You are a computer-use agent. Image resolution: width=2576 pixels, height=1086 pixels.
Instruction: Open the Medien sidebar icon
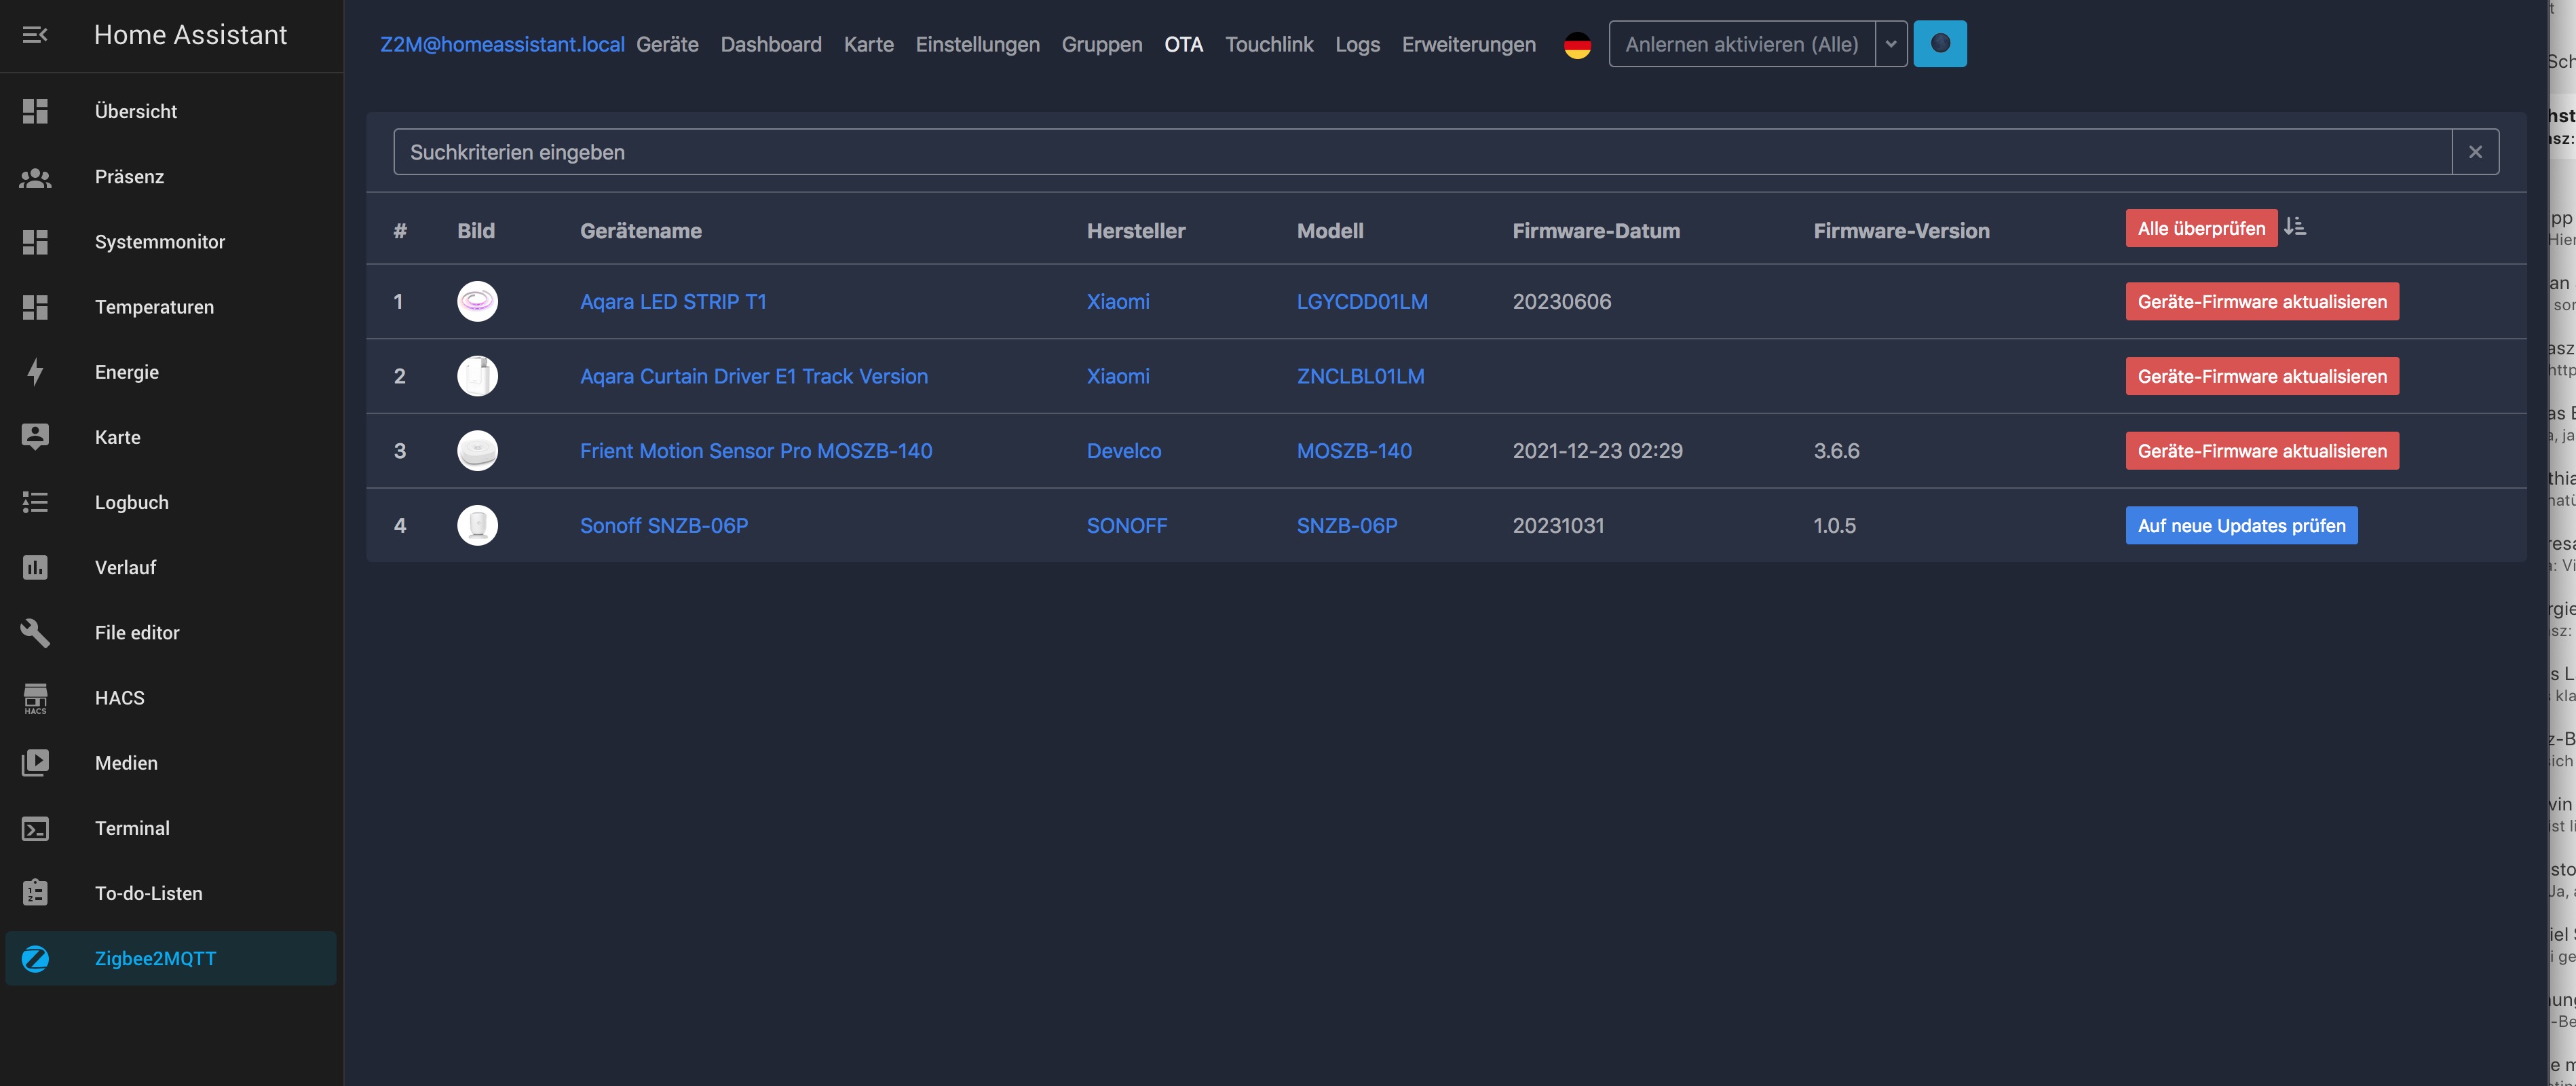[35, 763]
